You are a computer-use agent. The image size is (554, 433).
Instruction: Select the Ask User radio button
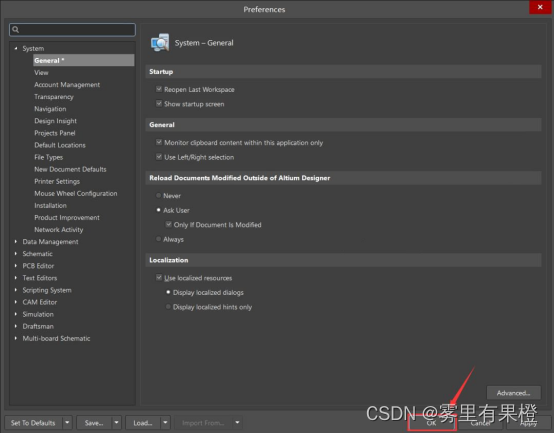point(158,210)
